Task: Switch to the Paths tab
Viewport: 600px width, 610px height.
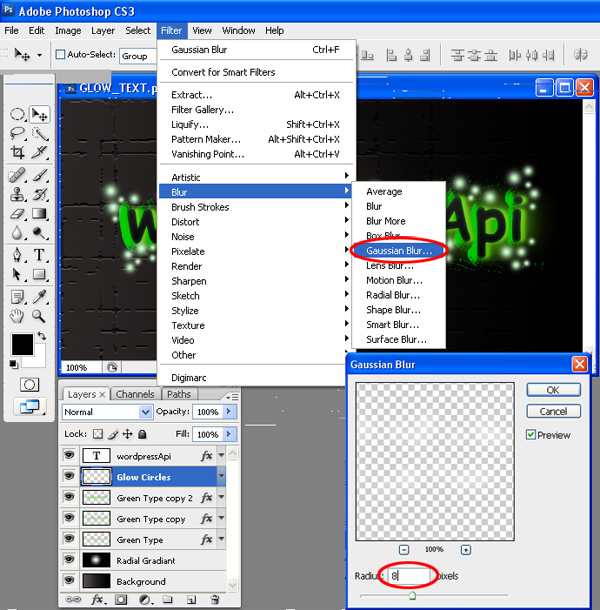Action: [x=179, y=394]
